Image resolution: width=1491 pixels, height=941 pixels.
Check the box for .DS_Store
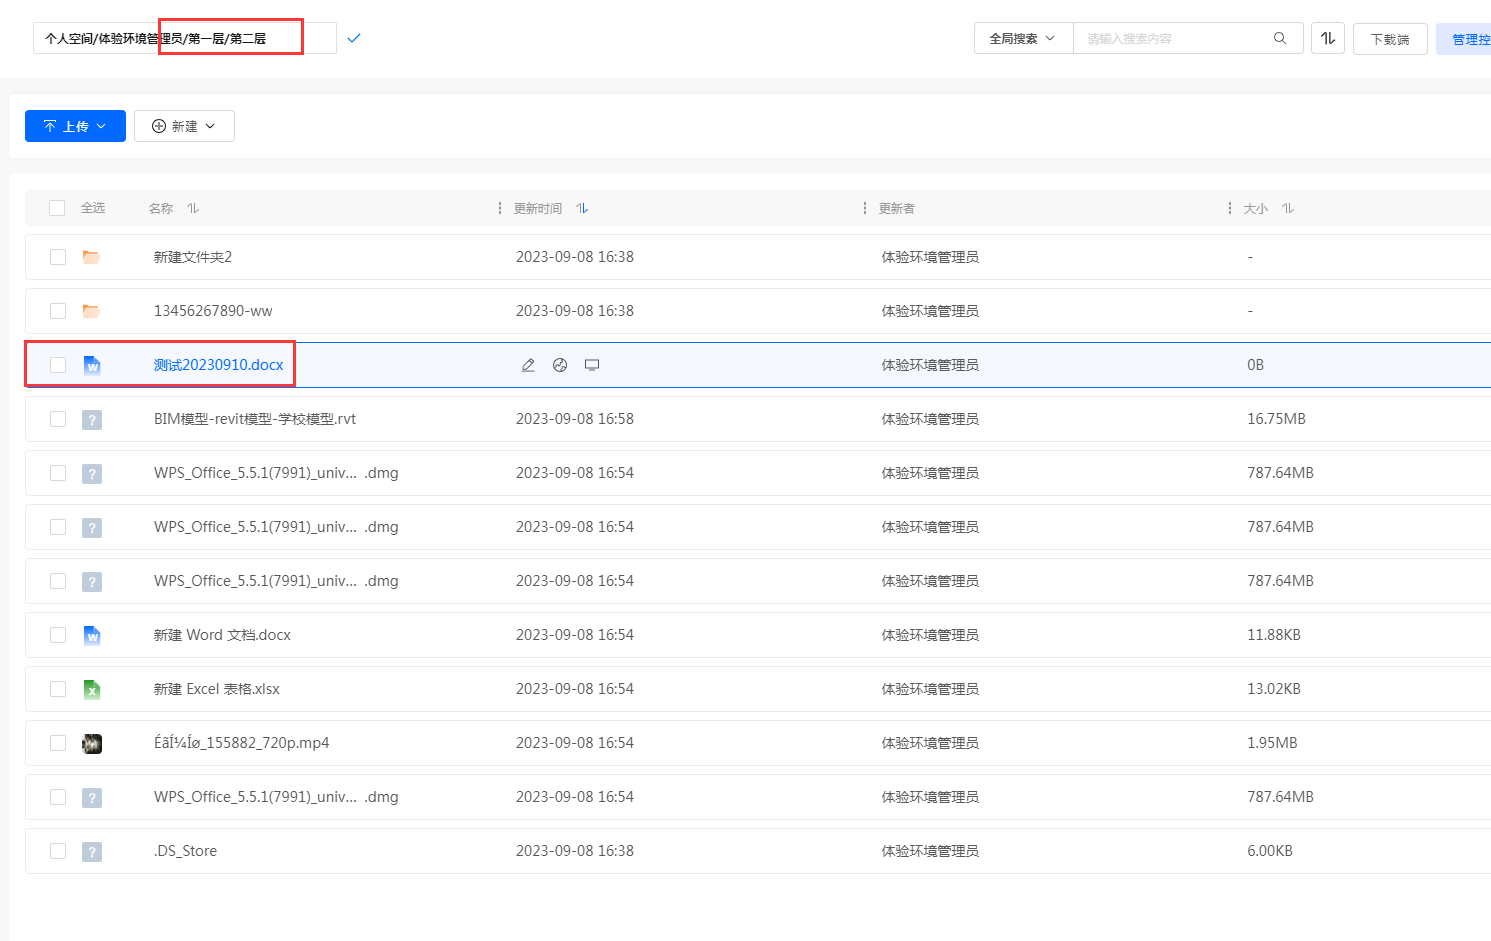coord(58,851)
